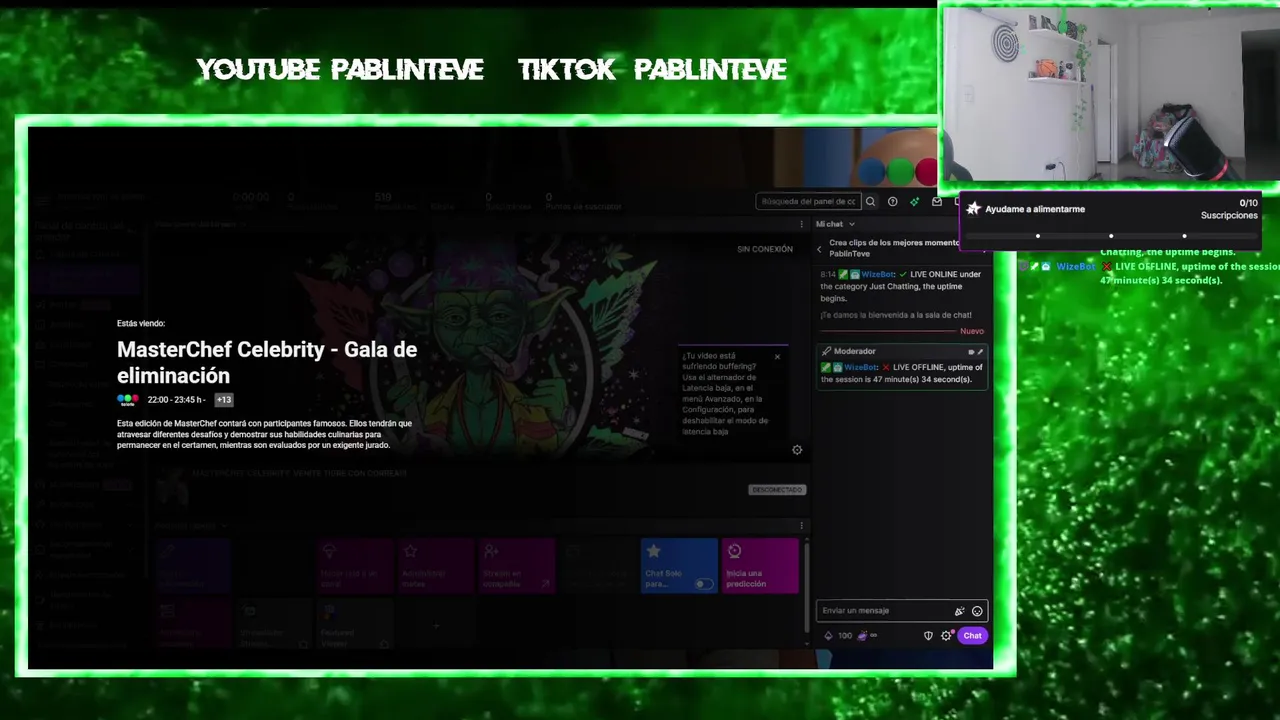Click WizeBot name in LIVE ONLINE message
The width and height of the screenshot is (1280, 720).
click(x=878, y=274)
